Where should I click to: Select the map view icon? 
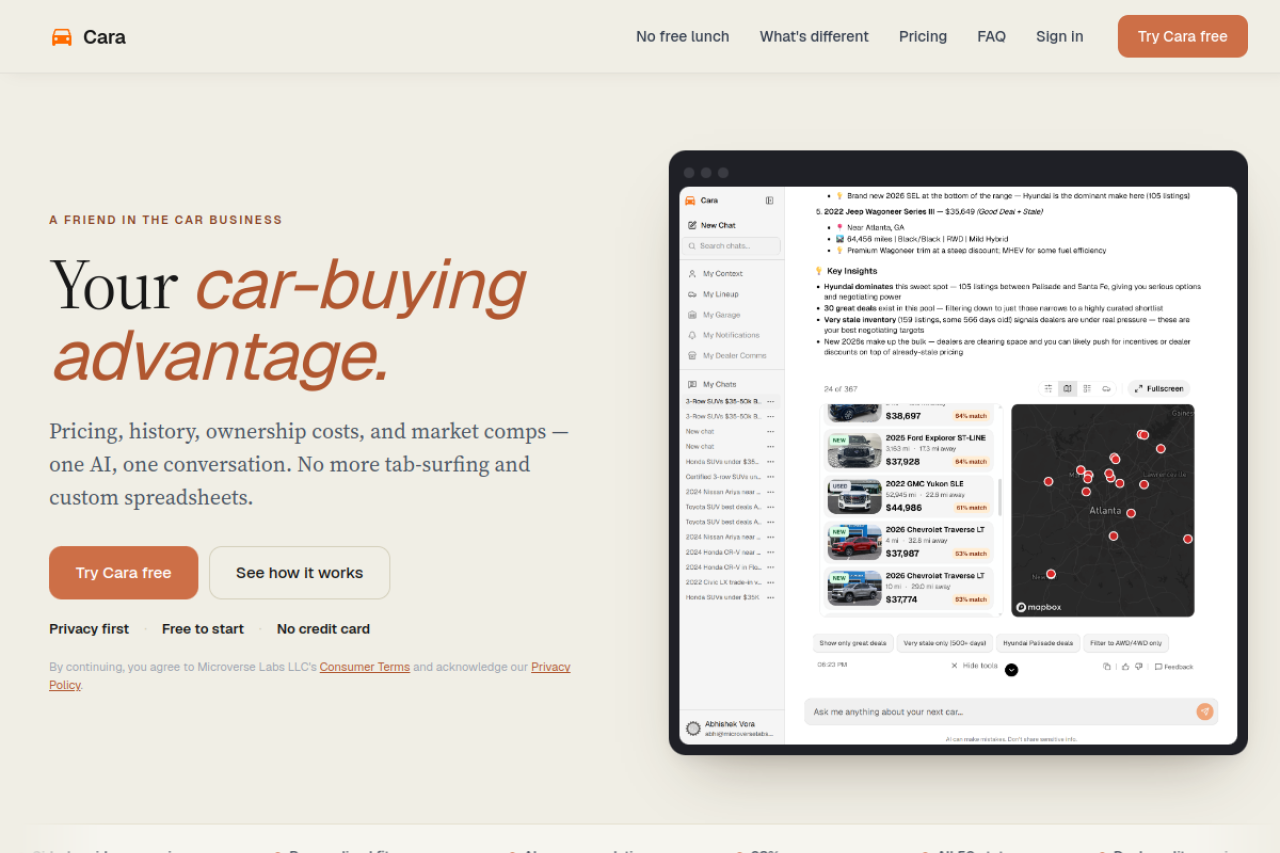(1067, 388)
